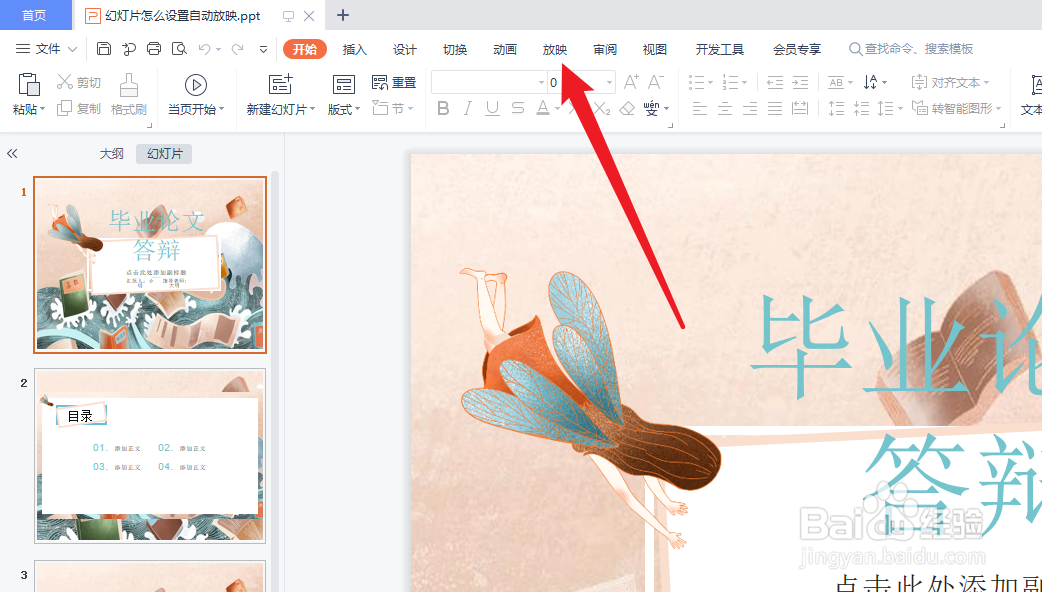This screenshot has height=592, width=1042.
Task: Select the Format Painter (格式刷)
Action: [128, 95]
